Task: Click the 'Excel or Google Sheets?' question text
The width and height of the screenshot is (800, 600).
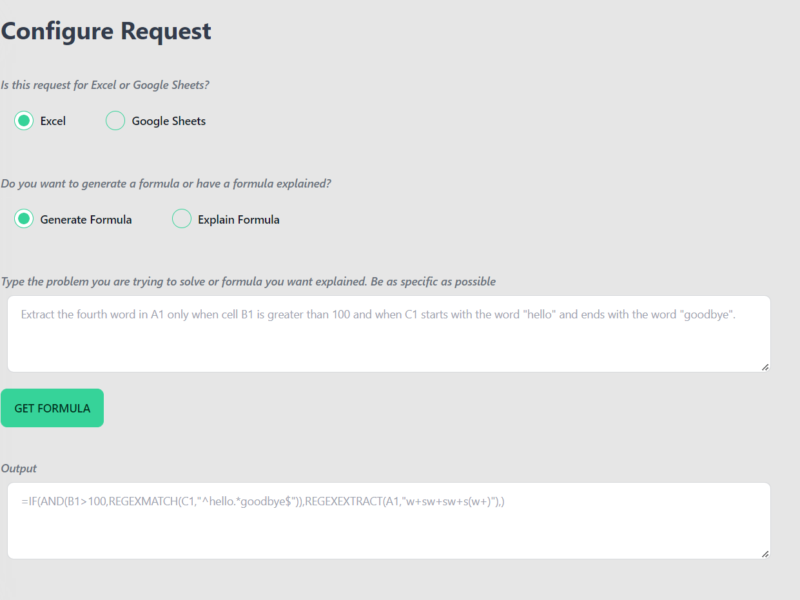Action: tap(105, 85)
